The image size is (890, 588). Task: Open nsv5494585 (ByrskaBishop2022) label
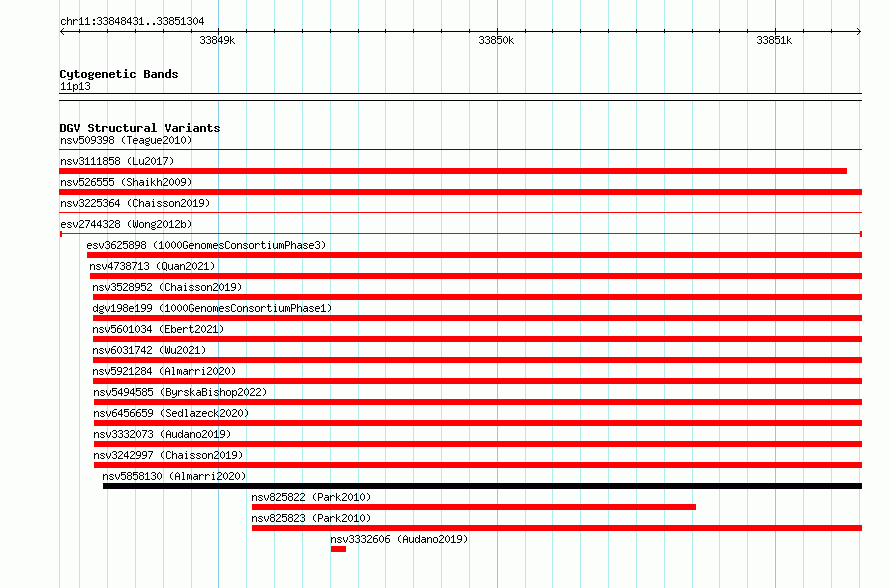pos(180,392)
